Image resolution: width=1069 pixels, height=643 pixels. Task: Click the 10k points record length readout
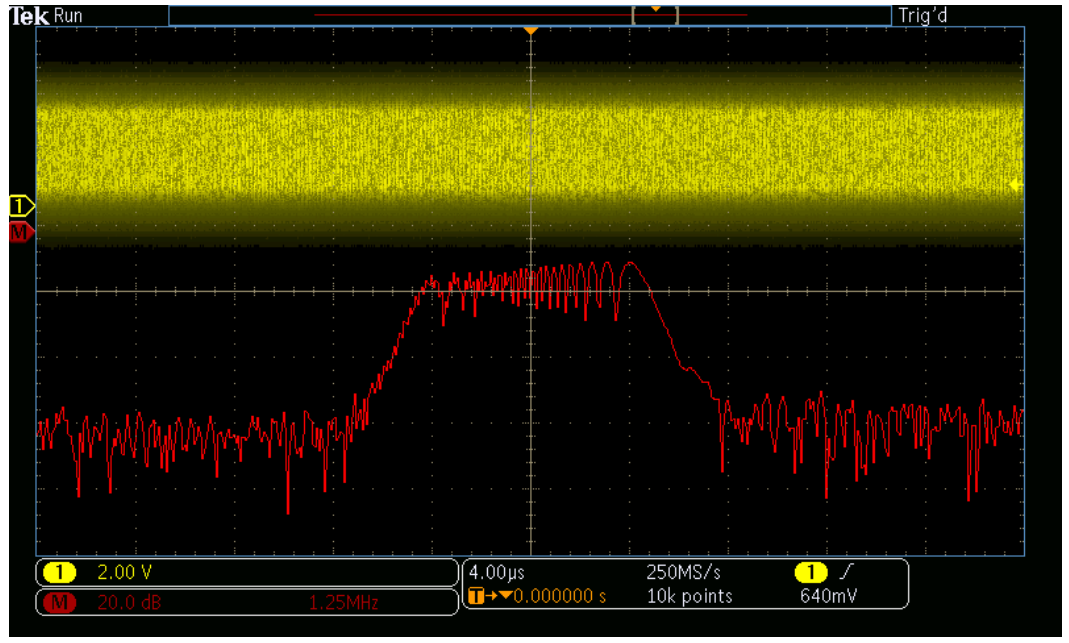coord(689,597)
